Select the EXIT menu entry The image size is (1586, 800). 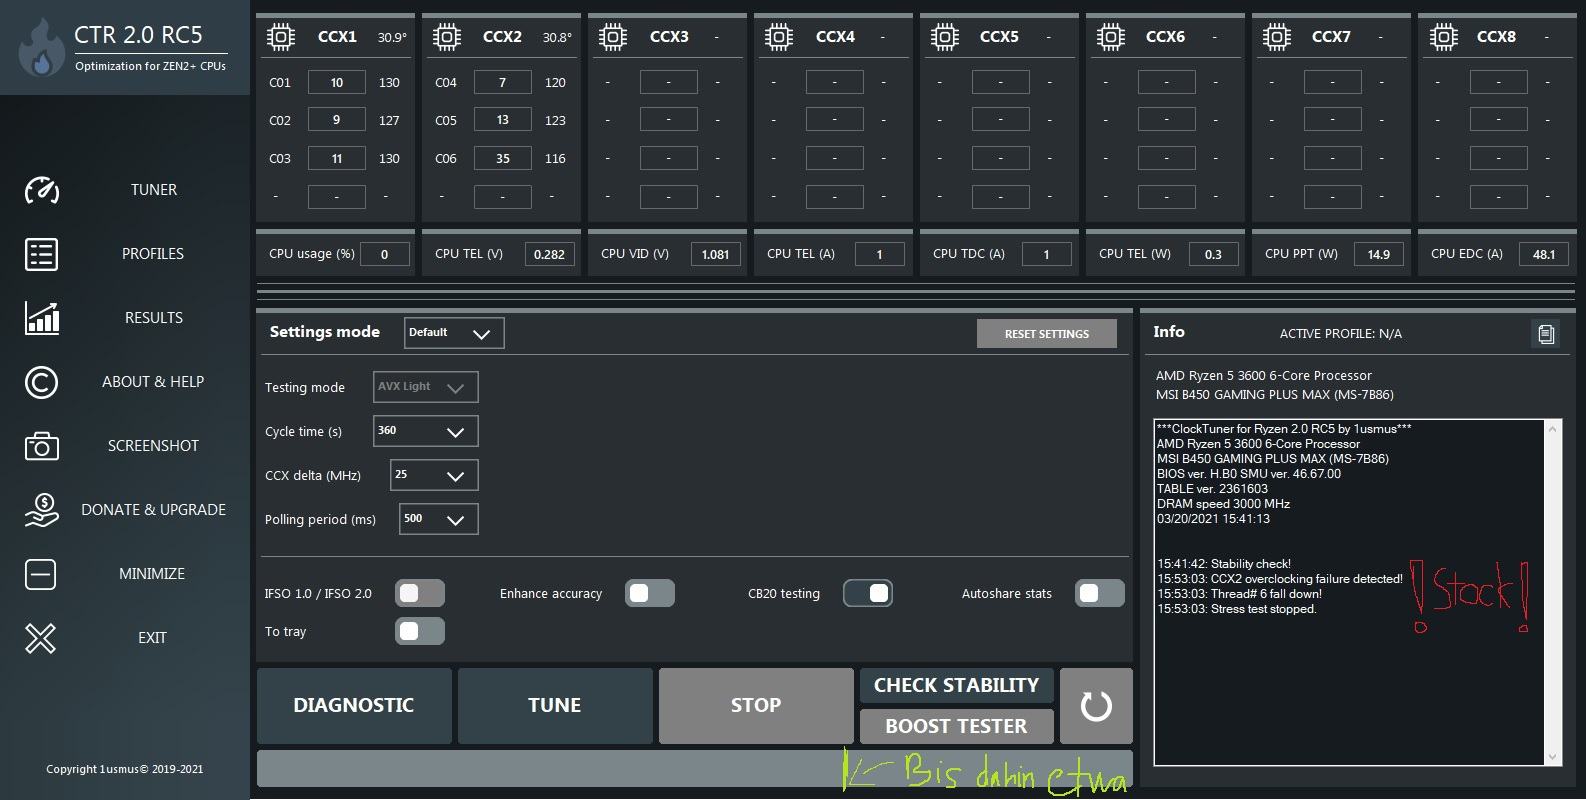(153, 638)
